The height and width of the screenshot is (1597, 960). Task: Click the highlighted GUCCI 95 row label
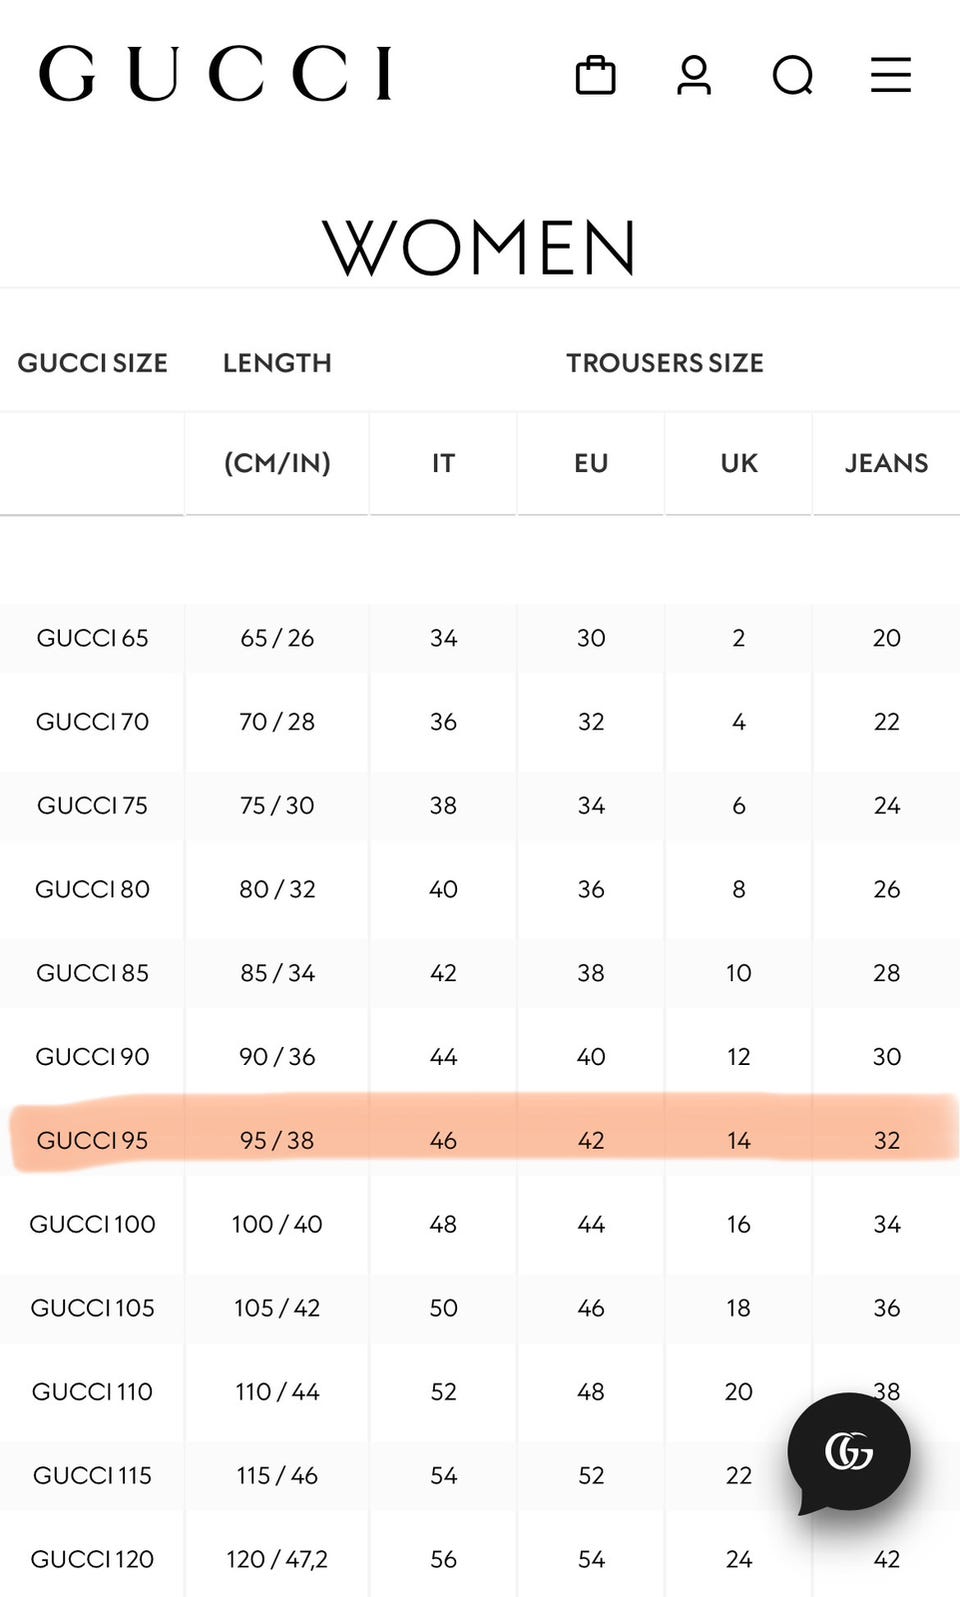tap(92, 1140)
